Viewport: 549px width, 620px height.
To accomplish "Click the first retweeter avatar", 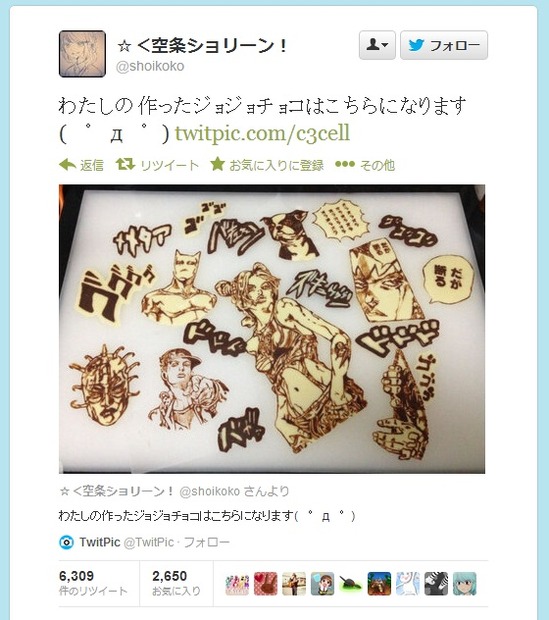I will 237,584.
